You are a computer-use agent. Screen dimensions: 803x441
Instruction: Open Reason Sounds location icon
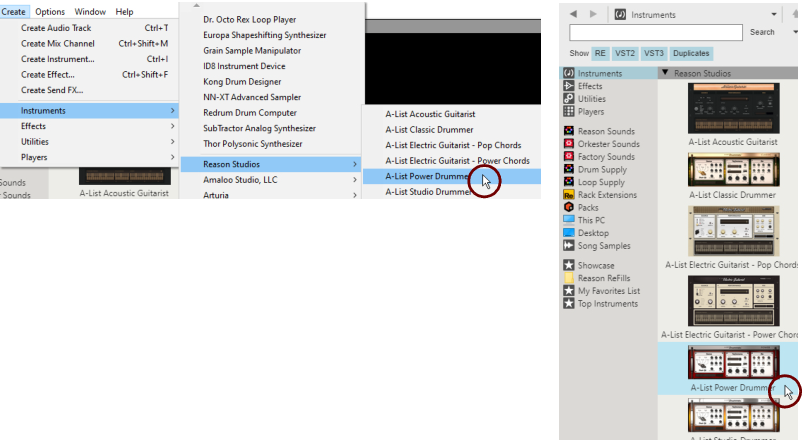[x=568, y=131]
